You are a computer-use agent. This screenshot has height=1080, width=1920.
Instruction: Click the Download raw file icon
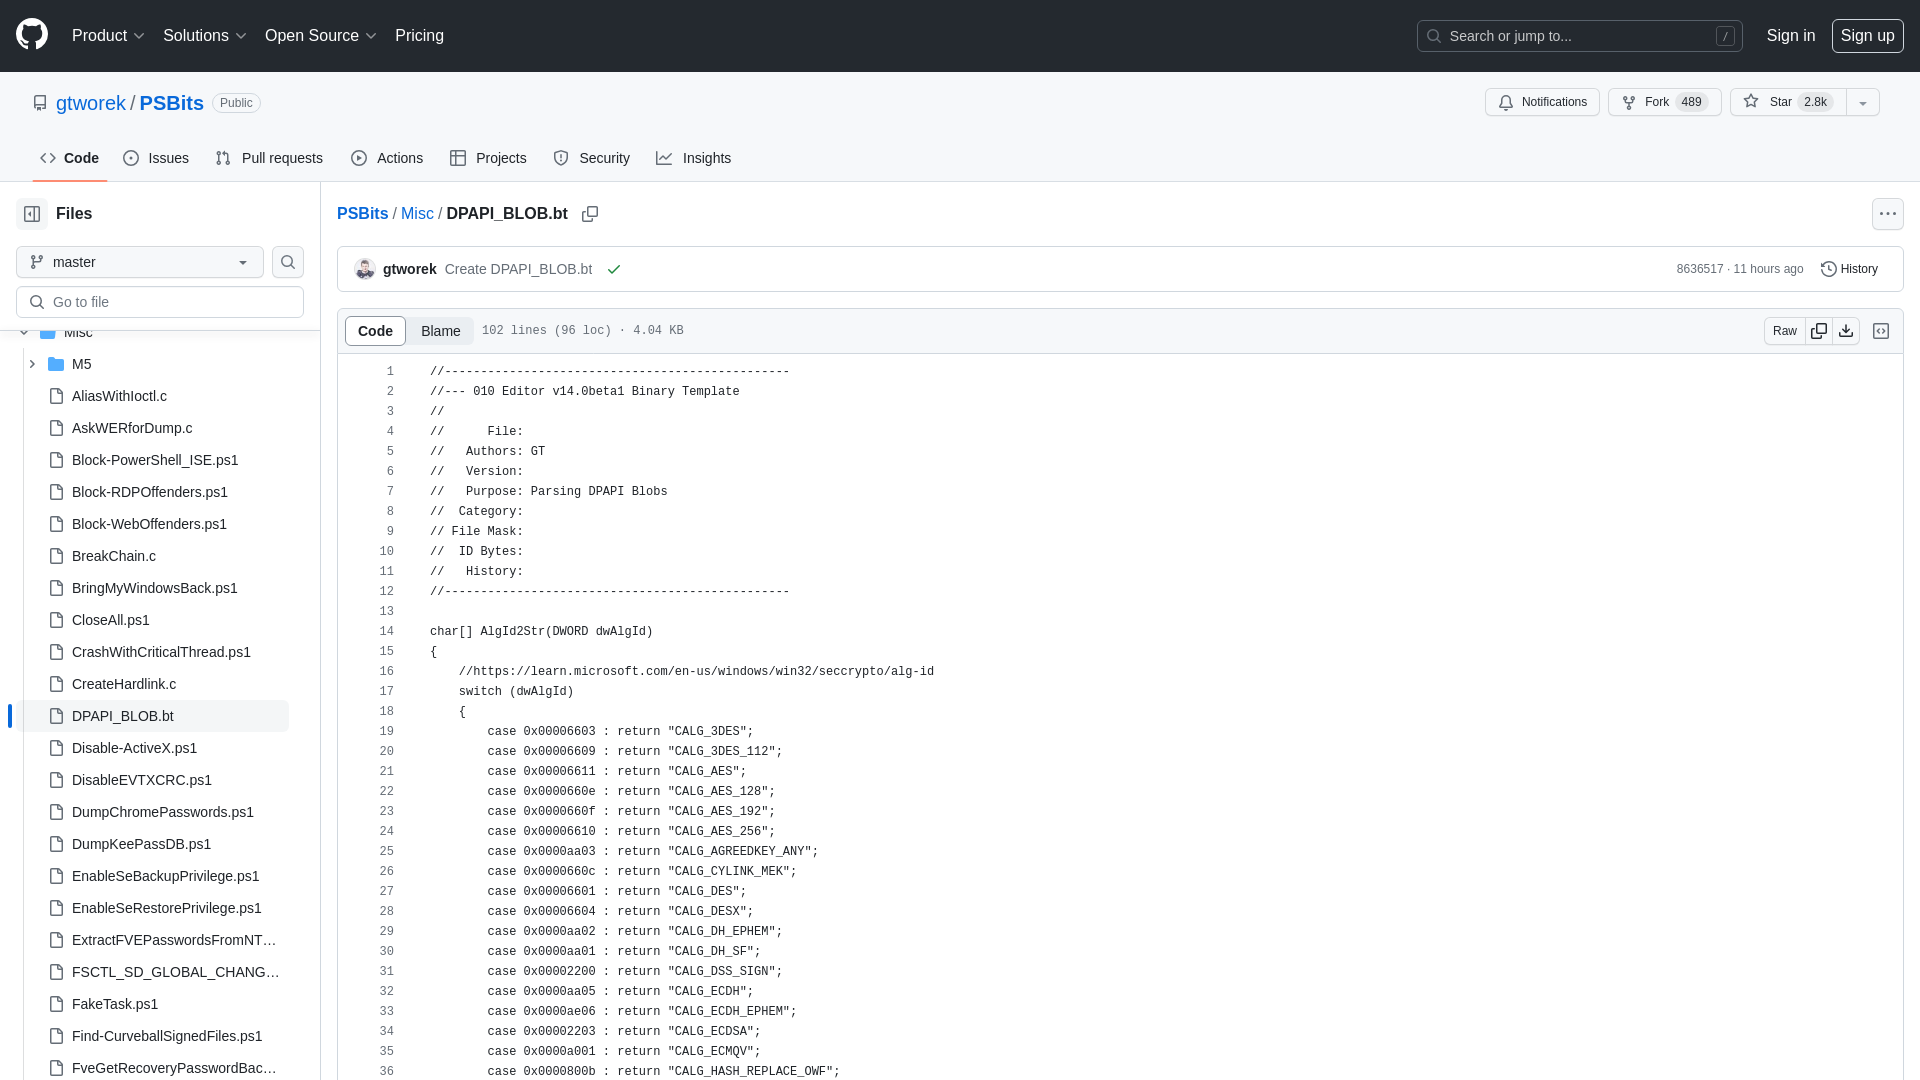tap(1846, 331)
